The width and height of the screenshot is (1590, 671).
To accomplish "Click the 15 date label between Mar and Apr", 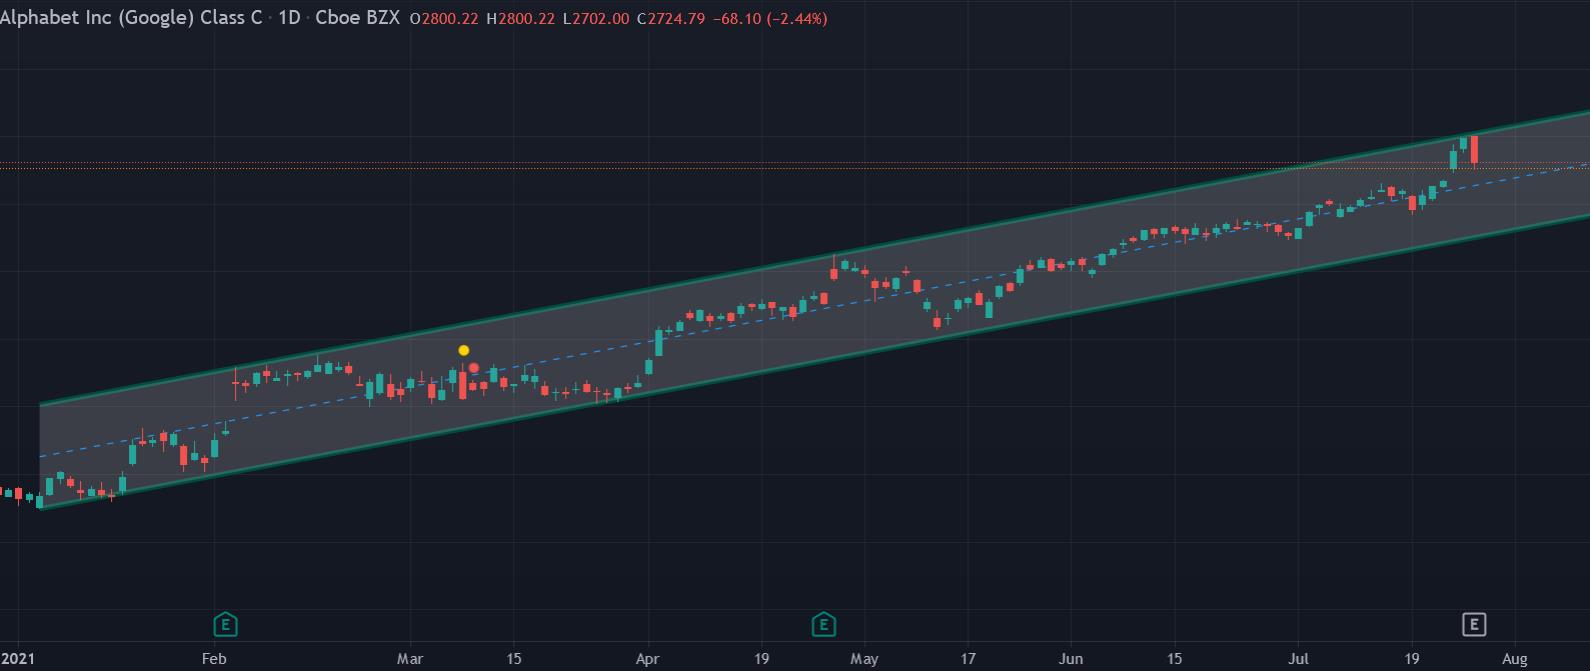I will tap(514, 659).
